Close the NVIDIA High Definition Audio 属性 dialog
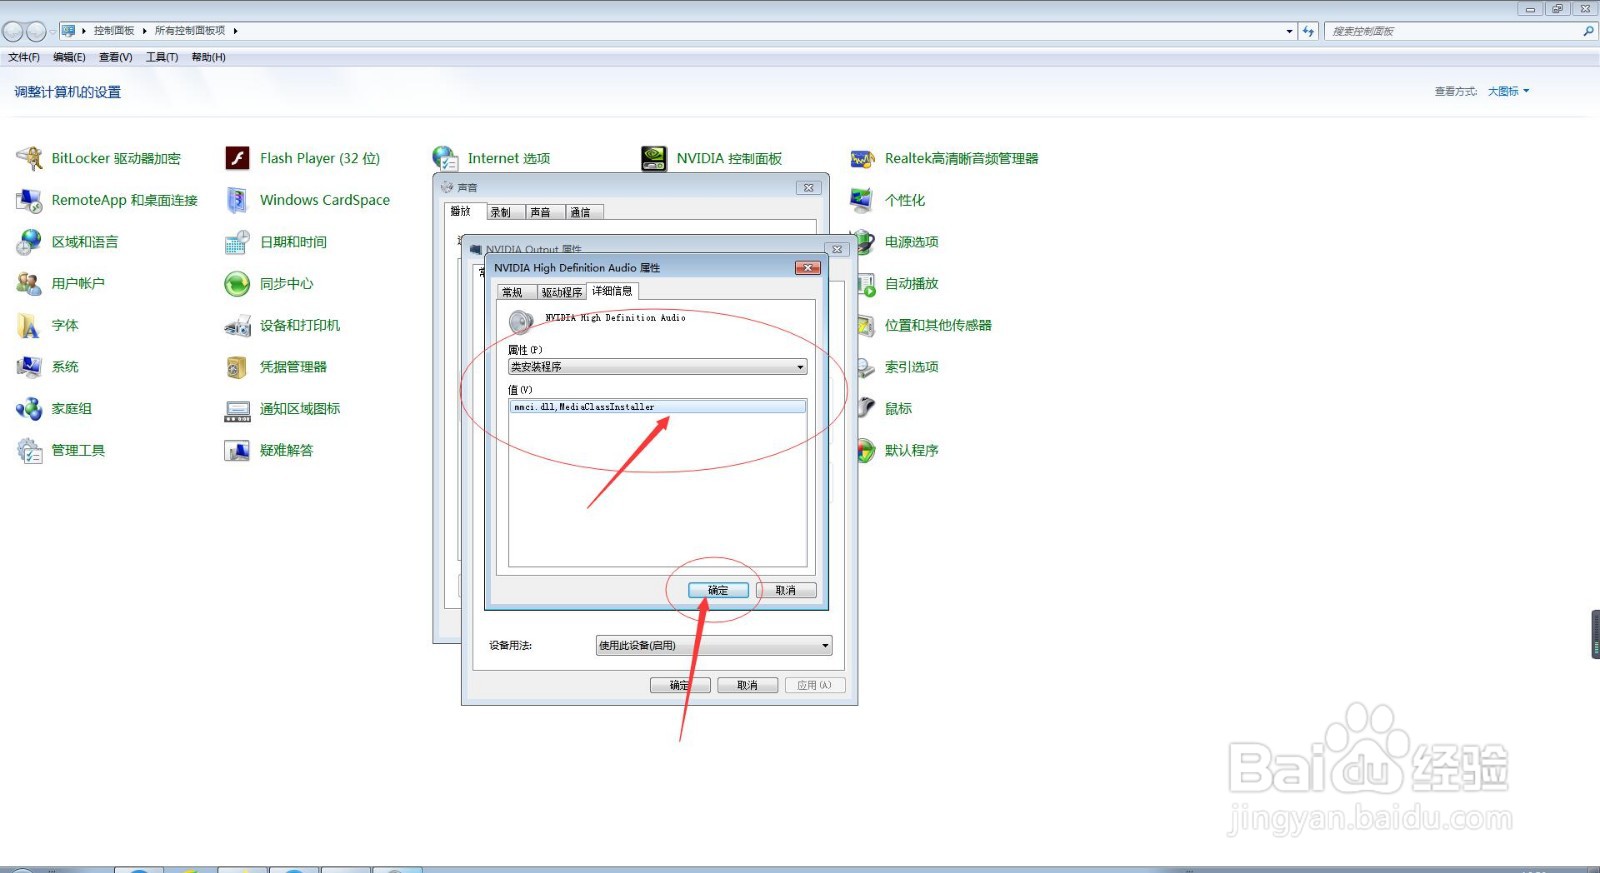 click(808, 267)
